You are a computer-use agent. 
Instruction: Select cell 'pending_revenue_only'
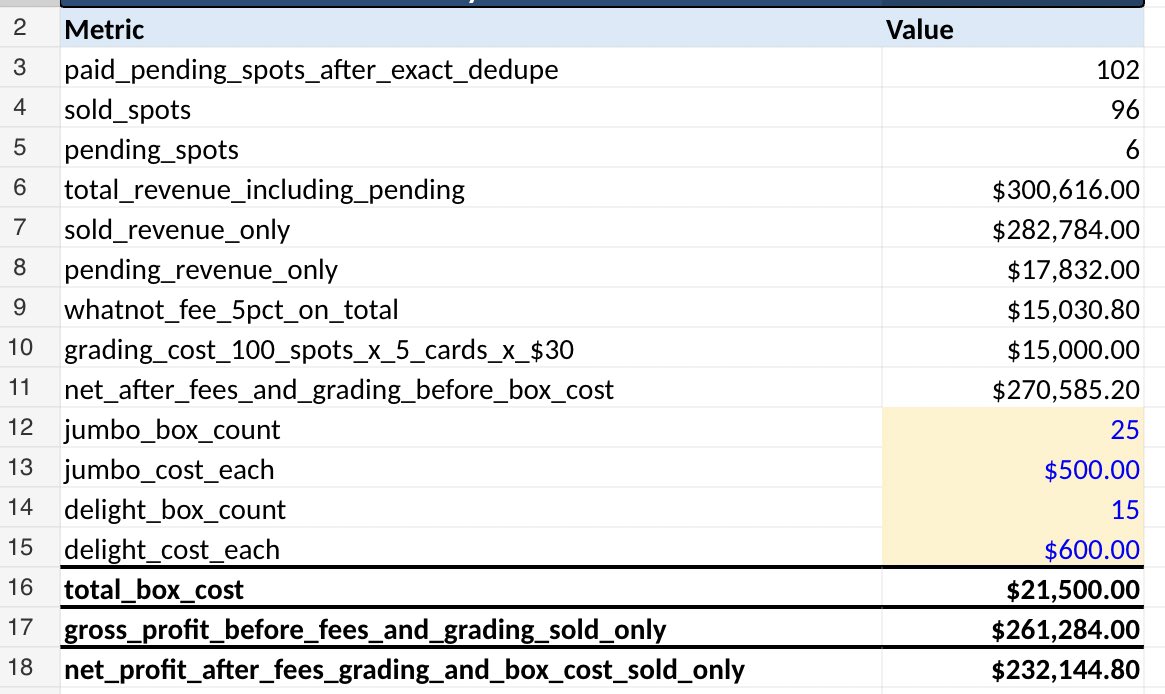(x=471, y=268)
